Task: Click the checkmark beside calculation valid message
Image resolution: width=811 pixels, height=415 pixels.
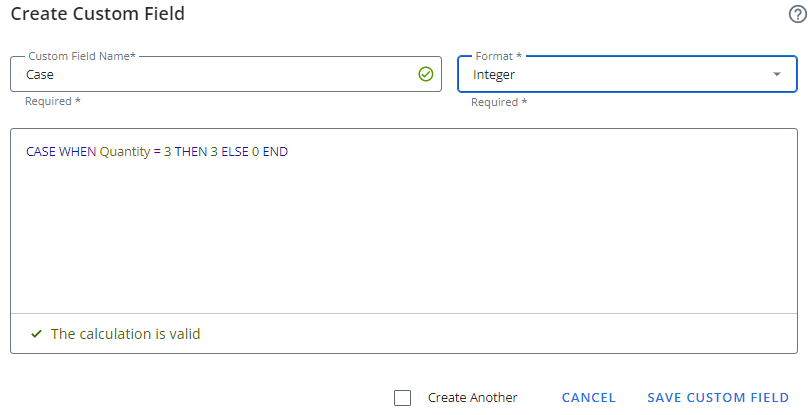Action: coord(37,334)
